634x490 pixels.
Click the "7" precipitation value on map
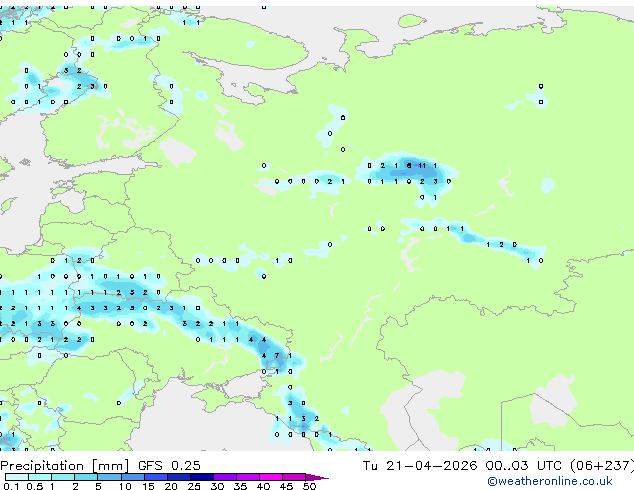coord(277,356)
